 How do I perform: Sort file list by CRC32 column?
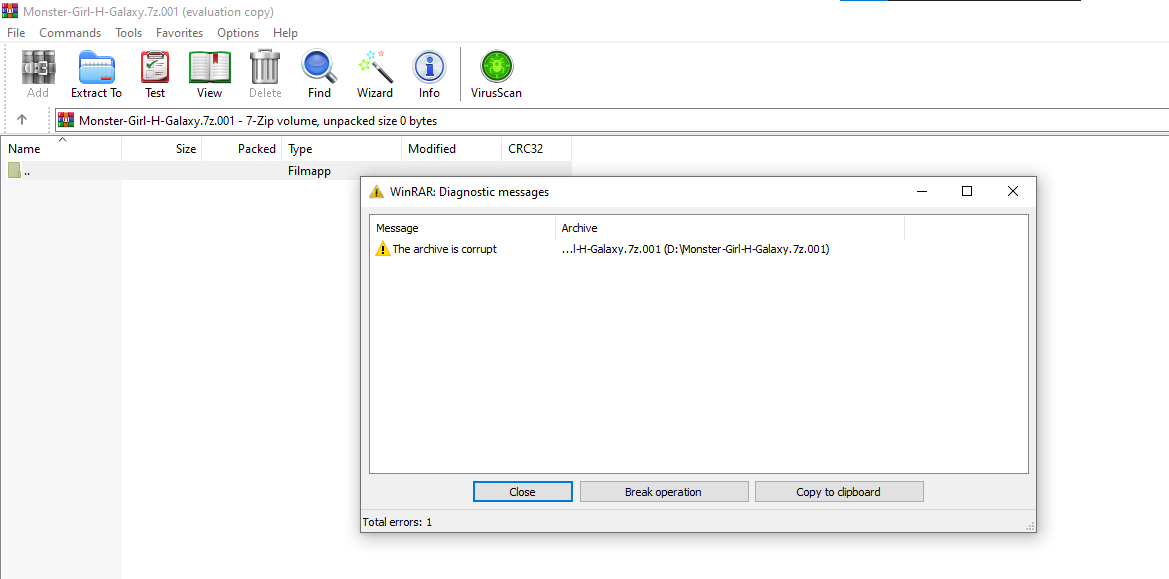coord(537,149)
